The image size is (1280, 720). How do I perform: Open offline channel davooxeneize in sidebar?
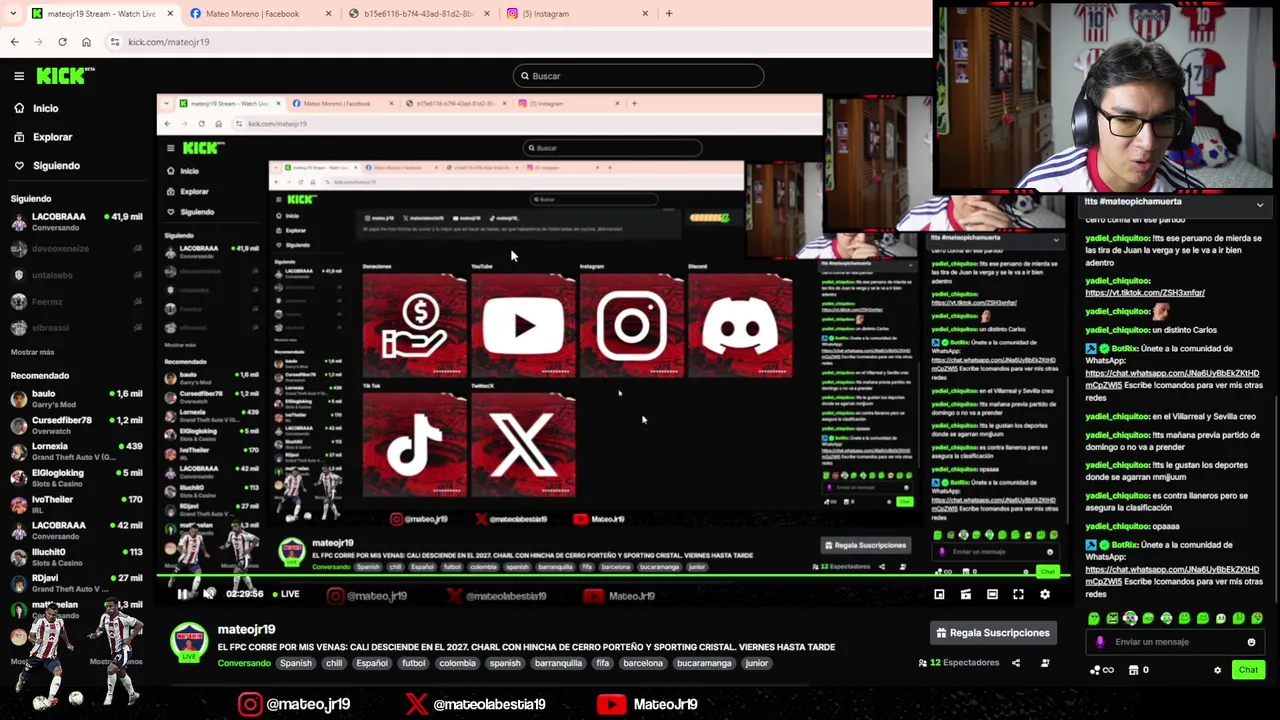[x=76, y=249]
